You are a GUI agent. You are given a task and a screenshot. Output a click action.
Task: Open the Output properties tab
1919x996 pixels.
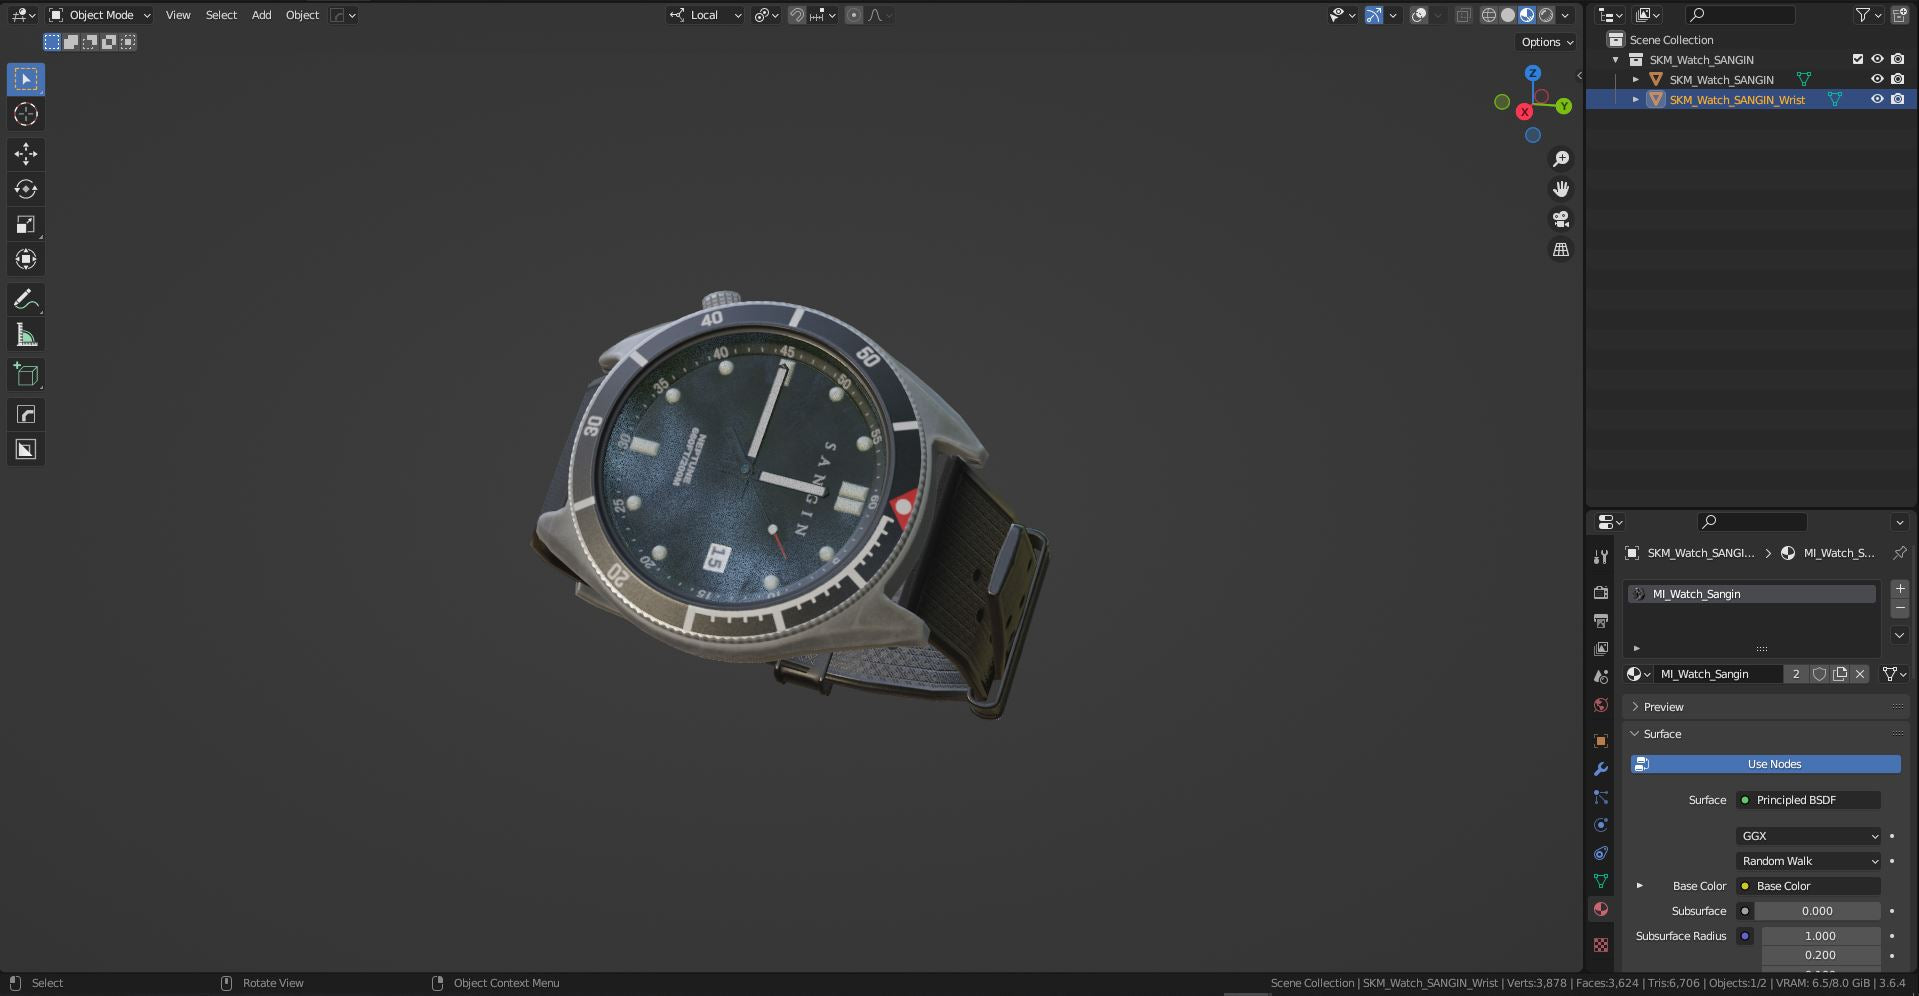click(1601, 620)
